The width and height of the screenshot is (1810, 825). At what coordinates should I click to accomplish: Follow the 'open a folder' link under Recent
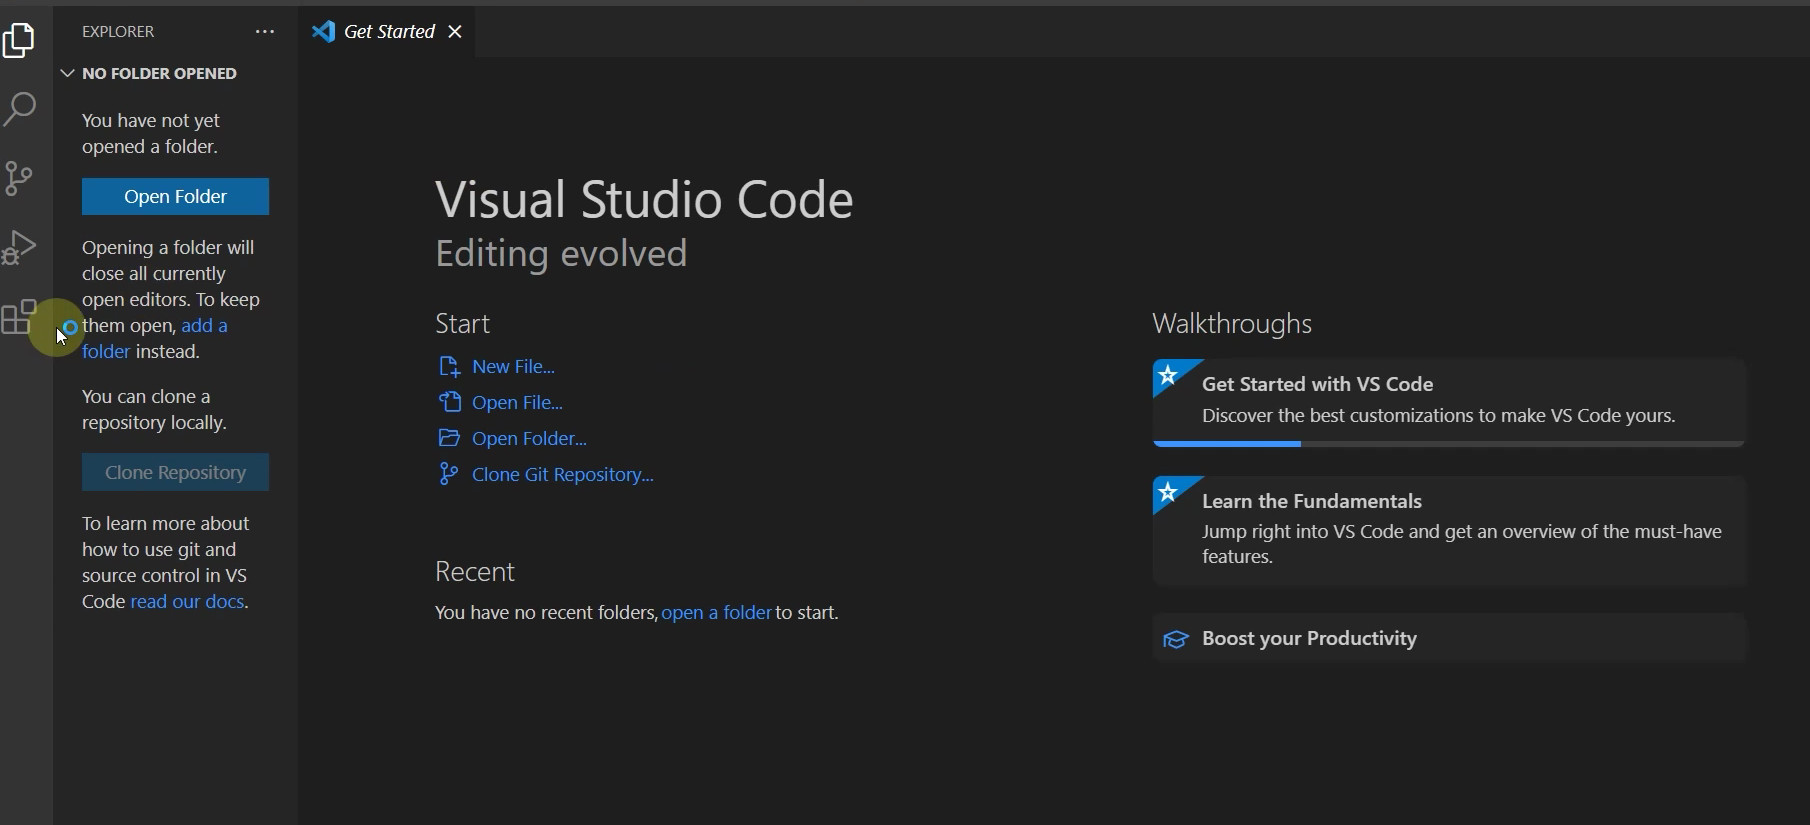tap(716, 613)
